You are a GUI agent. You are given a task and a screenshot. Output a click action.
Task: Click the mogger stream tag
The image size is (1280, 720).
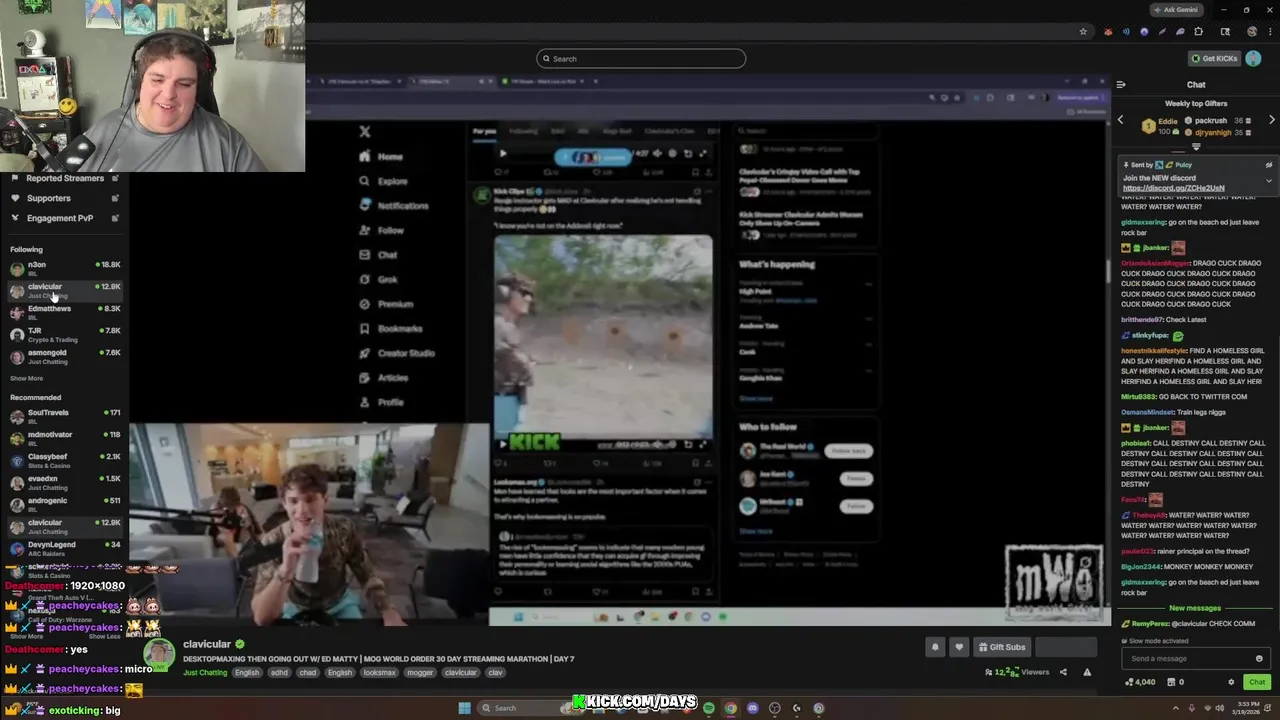point(420,672)
